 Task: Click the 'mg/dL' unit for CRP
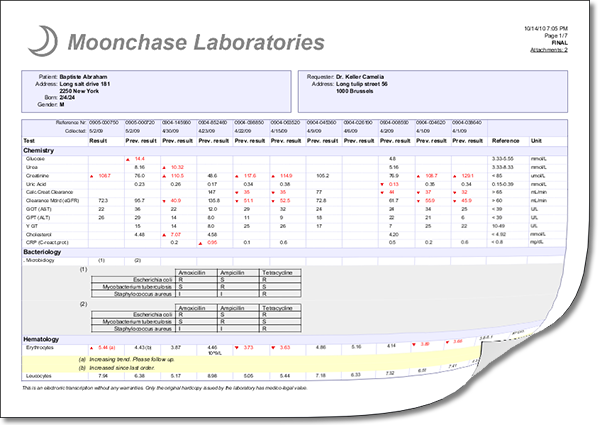coord(537,243)
